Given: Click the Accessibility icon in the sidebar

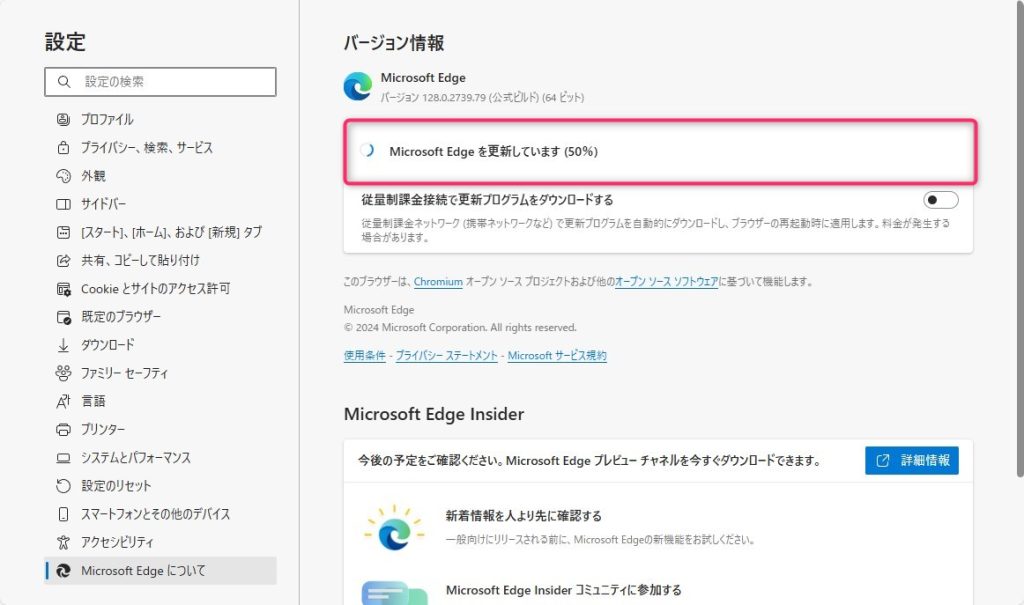Looking at the screenshot, I should [63, 542].
